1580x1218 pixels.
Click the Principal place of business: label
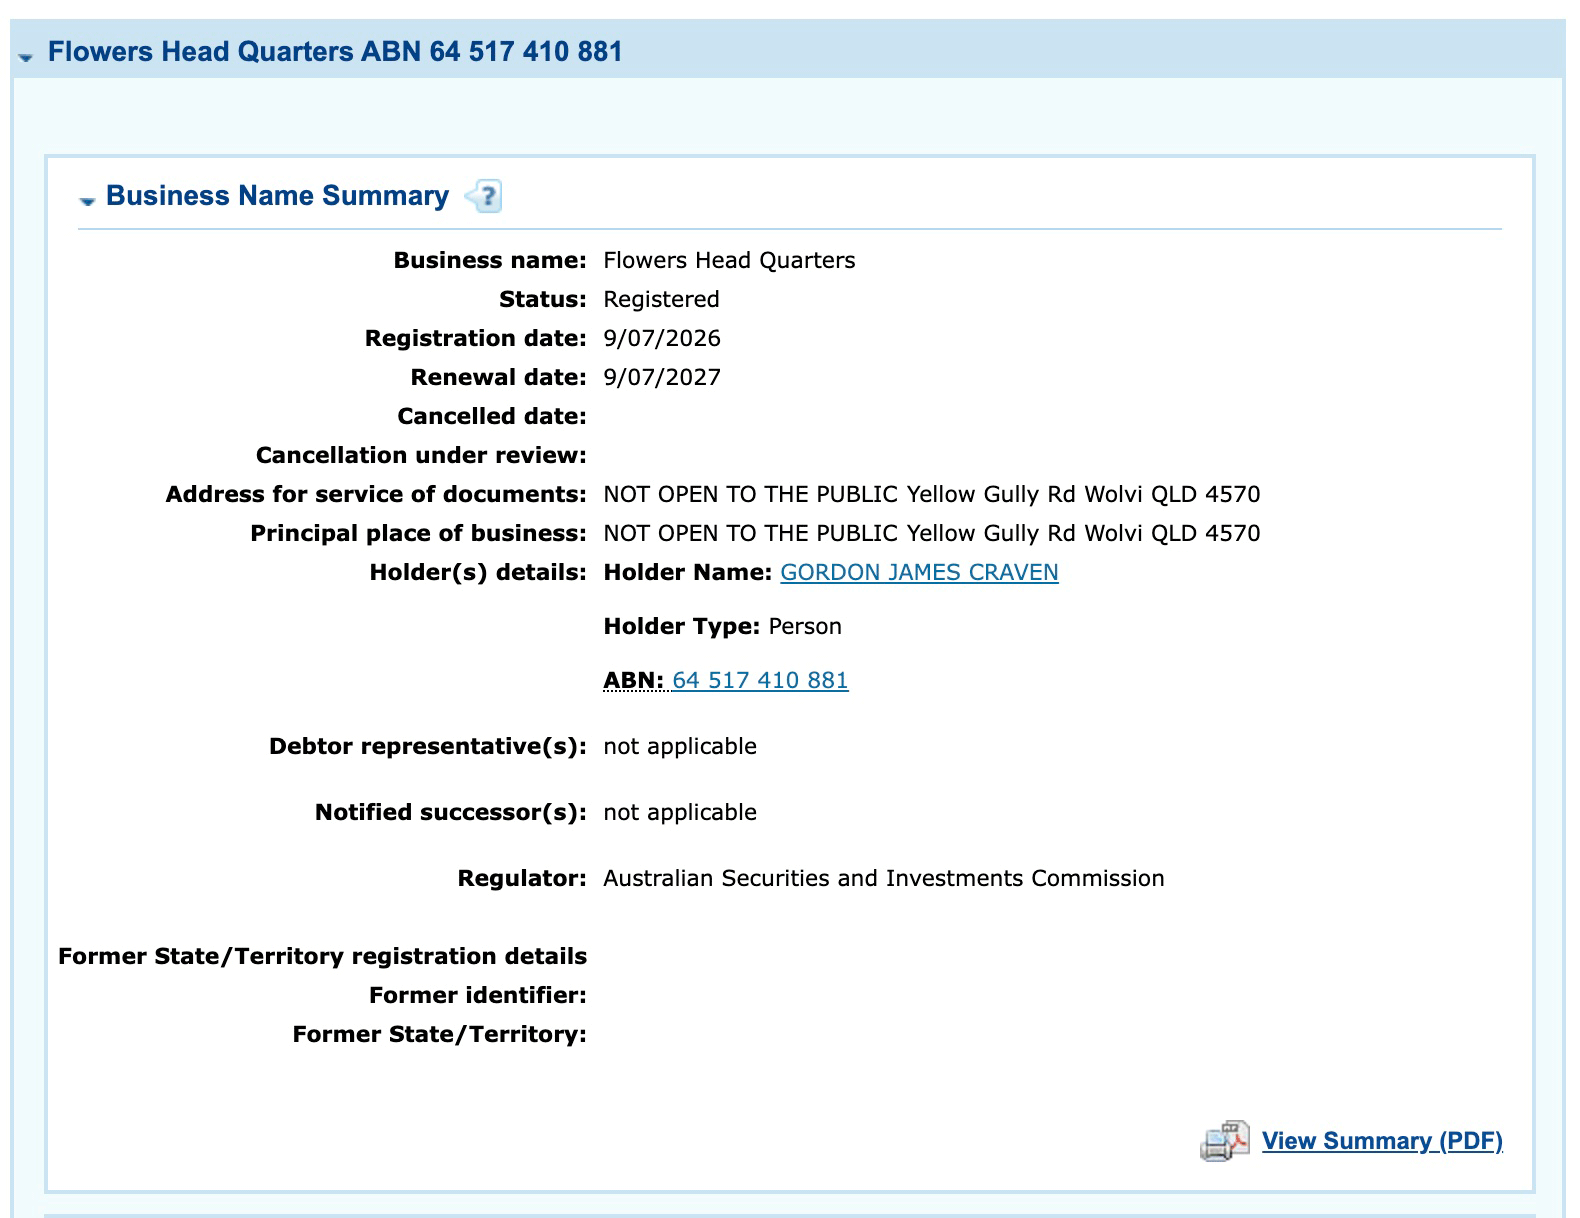[418, 533]
